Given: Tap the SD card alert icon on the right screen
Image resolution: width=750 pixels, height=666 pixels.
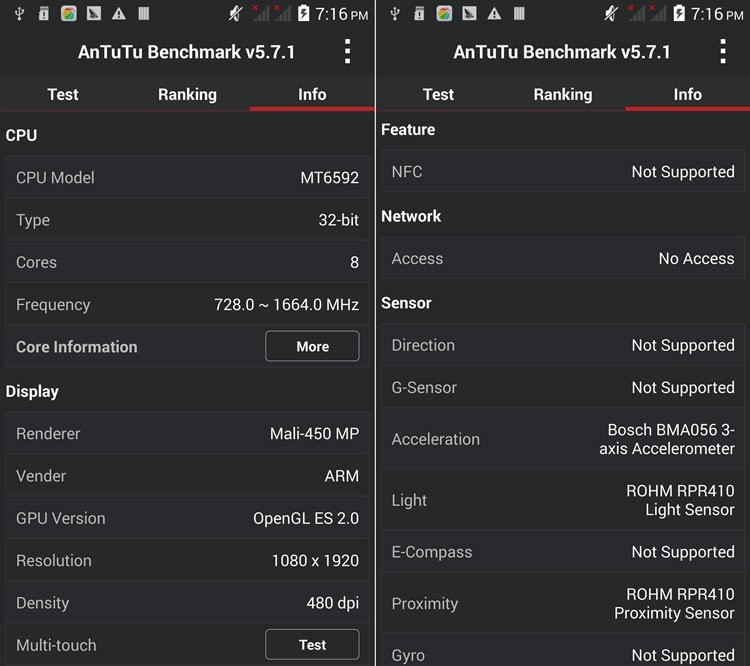Looking at the screenshot, I should point(418,14).
